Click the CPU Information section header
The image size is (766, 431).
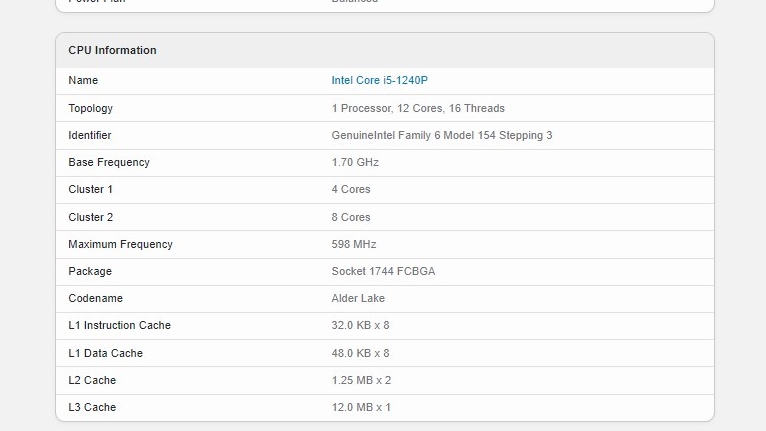point(112,50)
